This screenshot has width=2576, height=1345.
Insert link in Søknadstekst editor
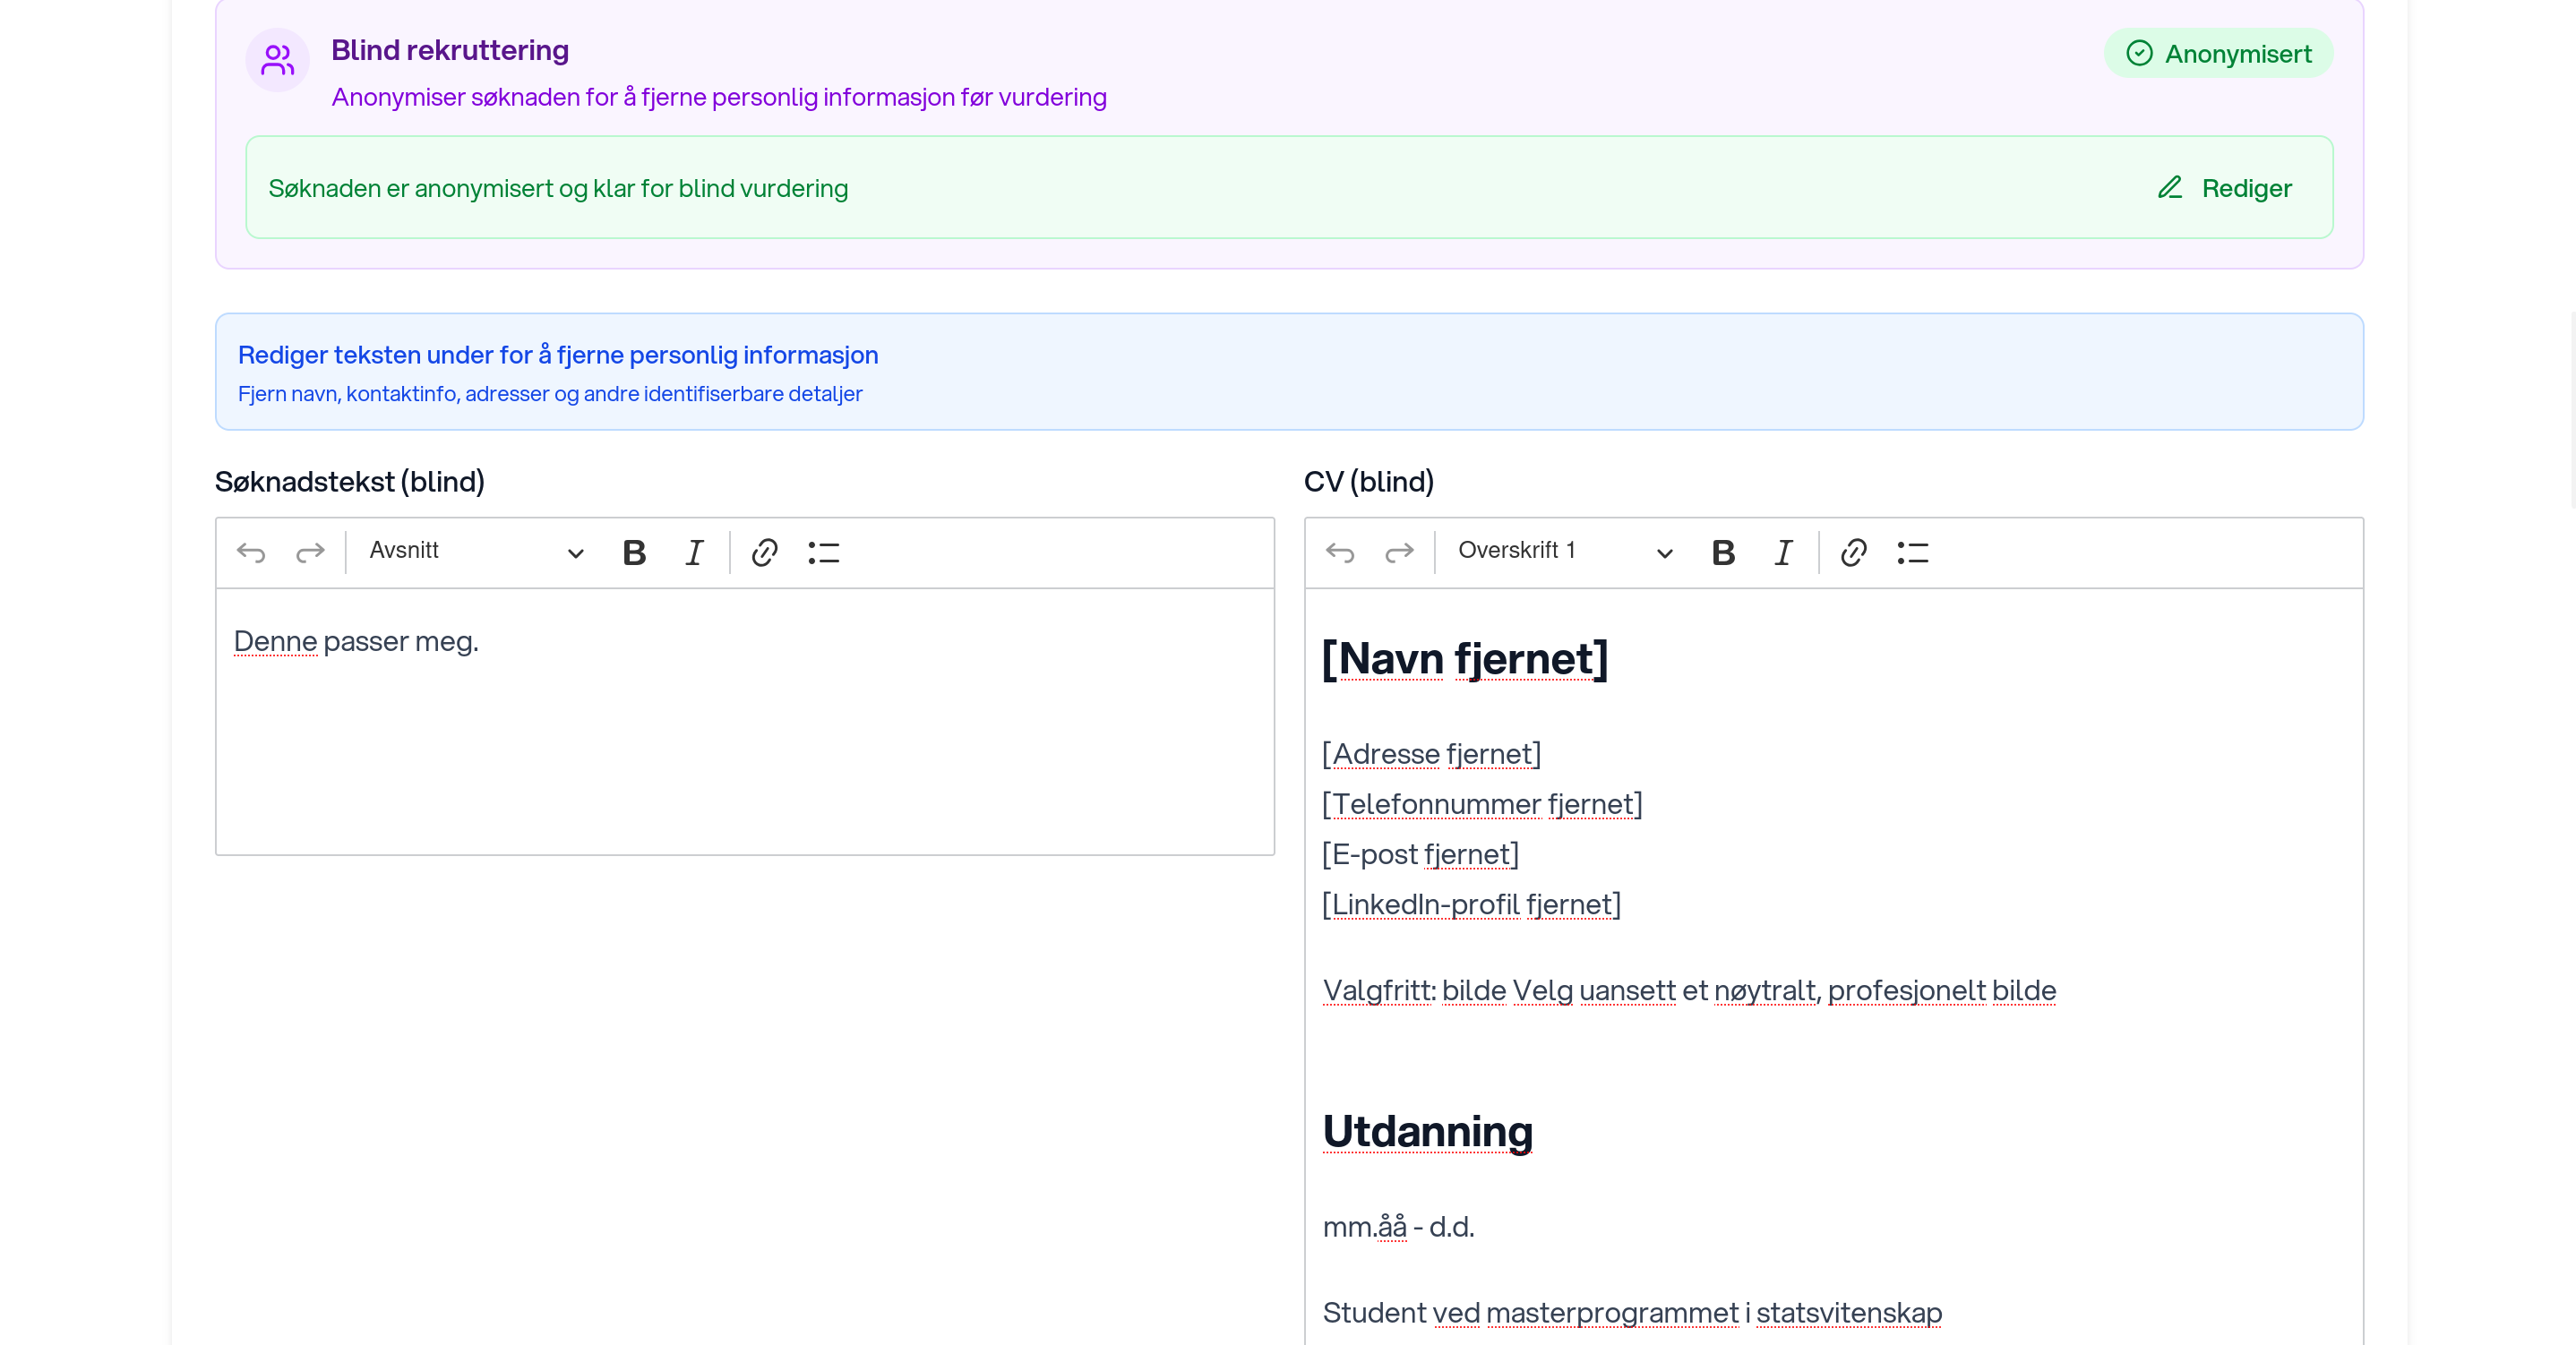click(x=764, y=552)
